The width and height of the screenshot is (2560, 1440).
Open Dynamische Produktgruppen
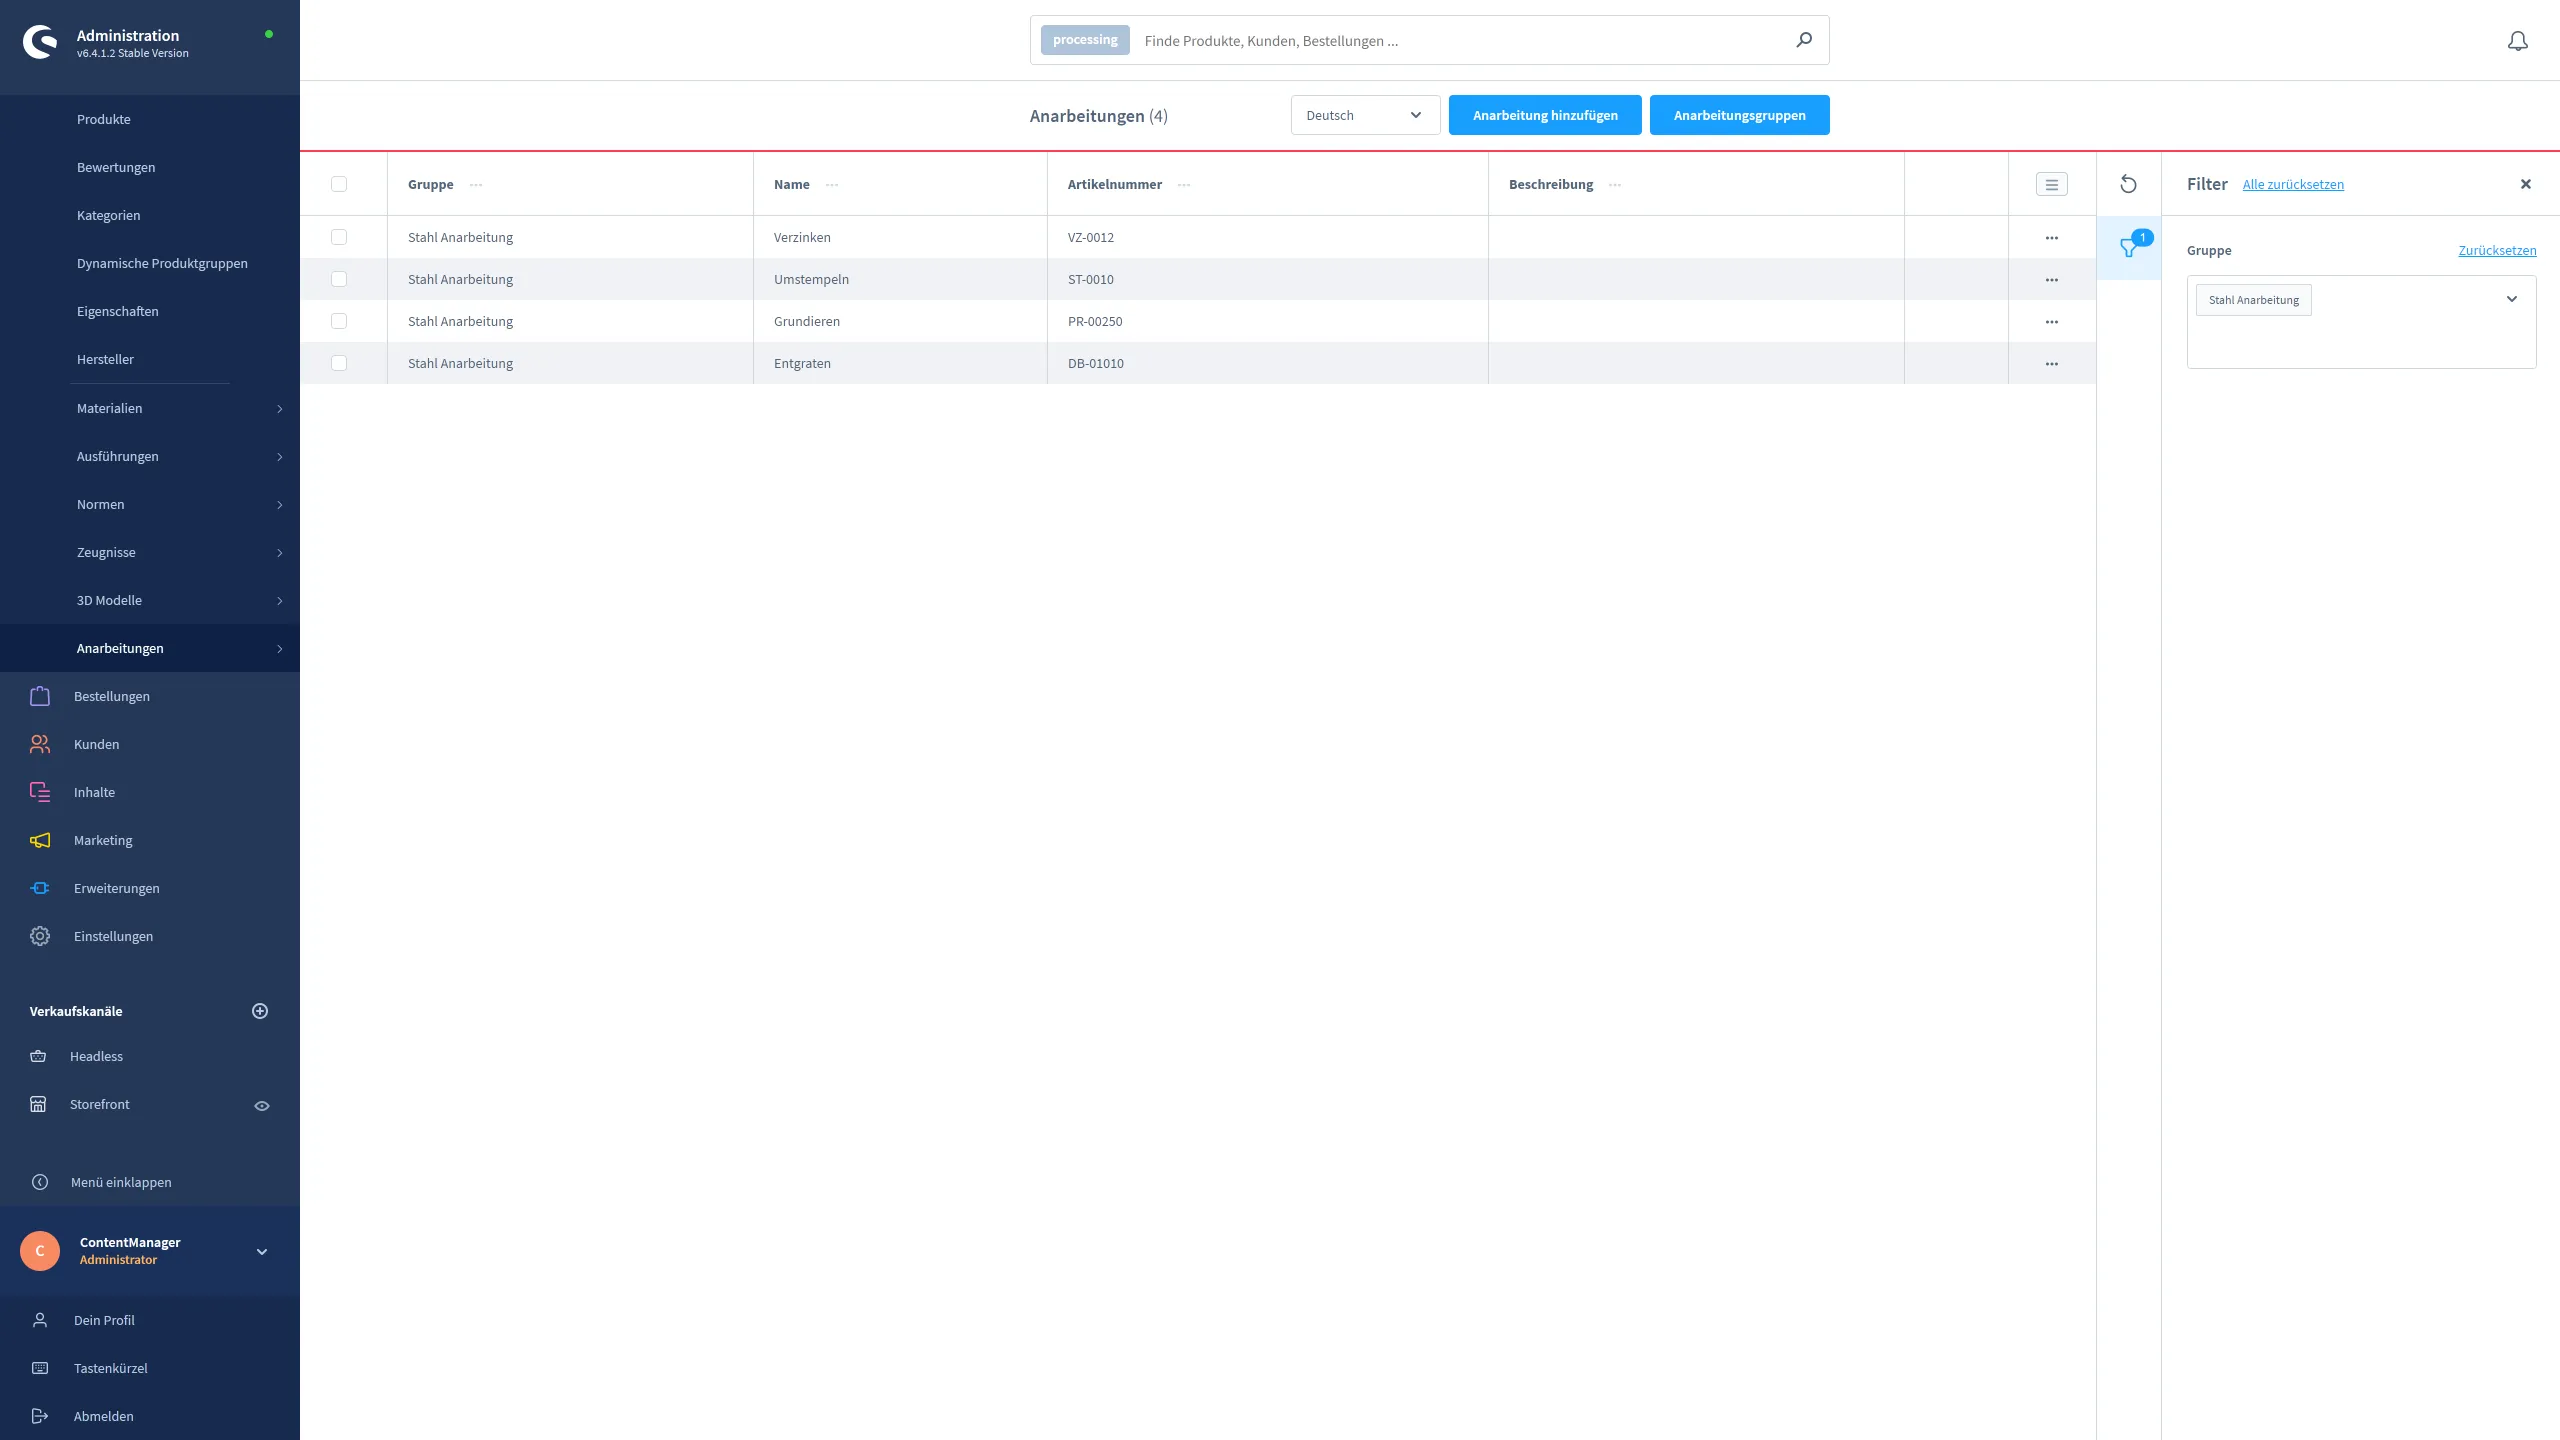[x=162, y=263]
